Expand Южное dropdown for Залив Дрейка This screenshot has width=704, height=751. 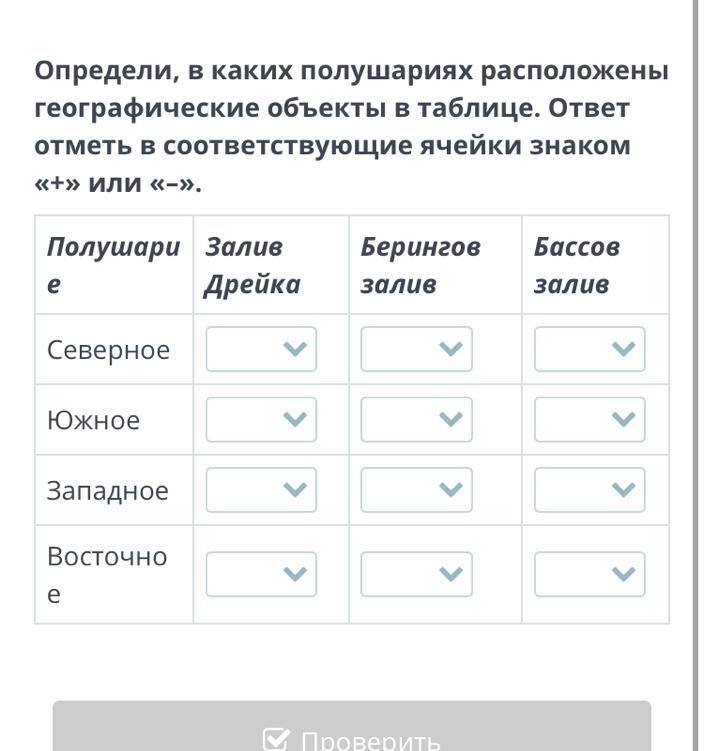tap(261, 420)
